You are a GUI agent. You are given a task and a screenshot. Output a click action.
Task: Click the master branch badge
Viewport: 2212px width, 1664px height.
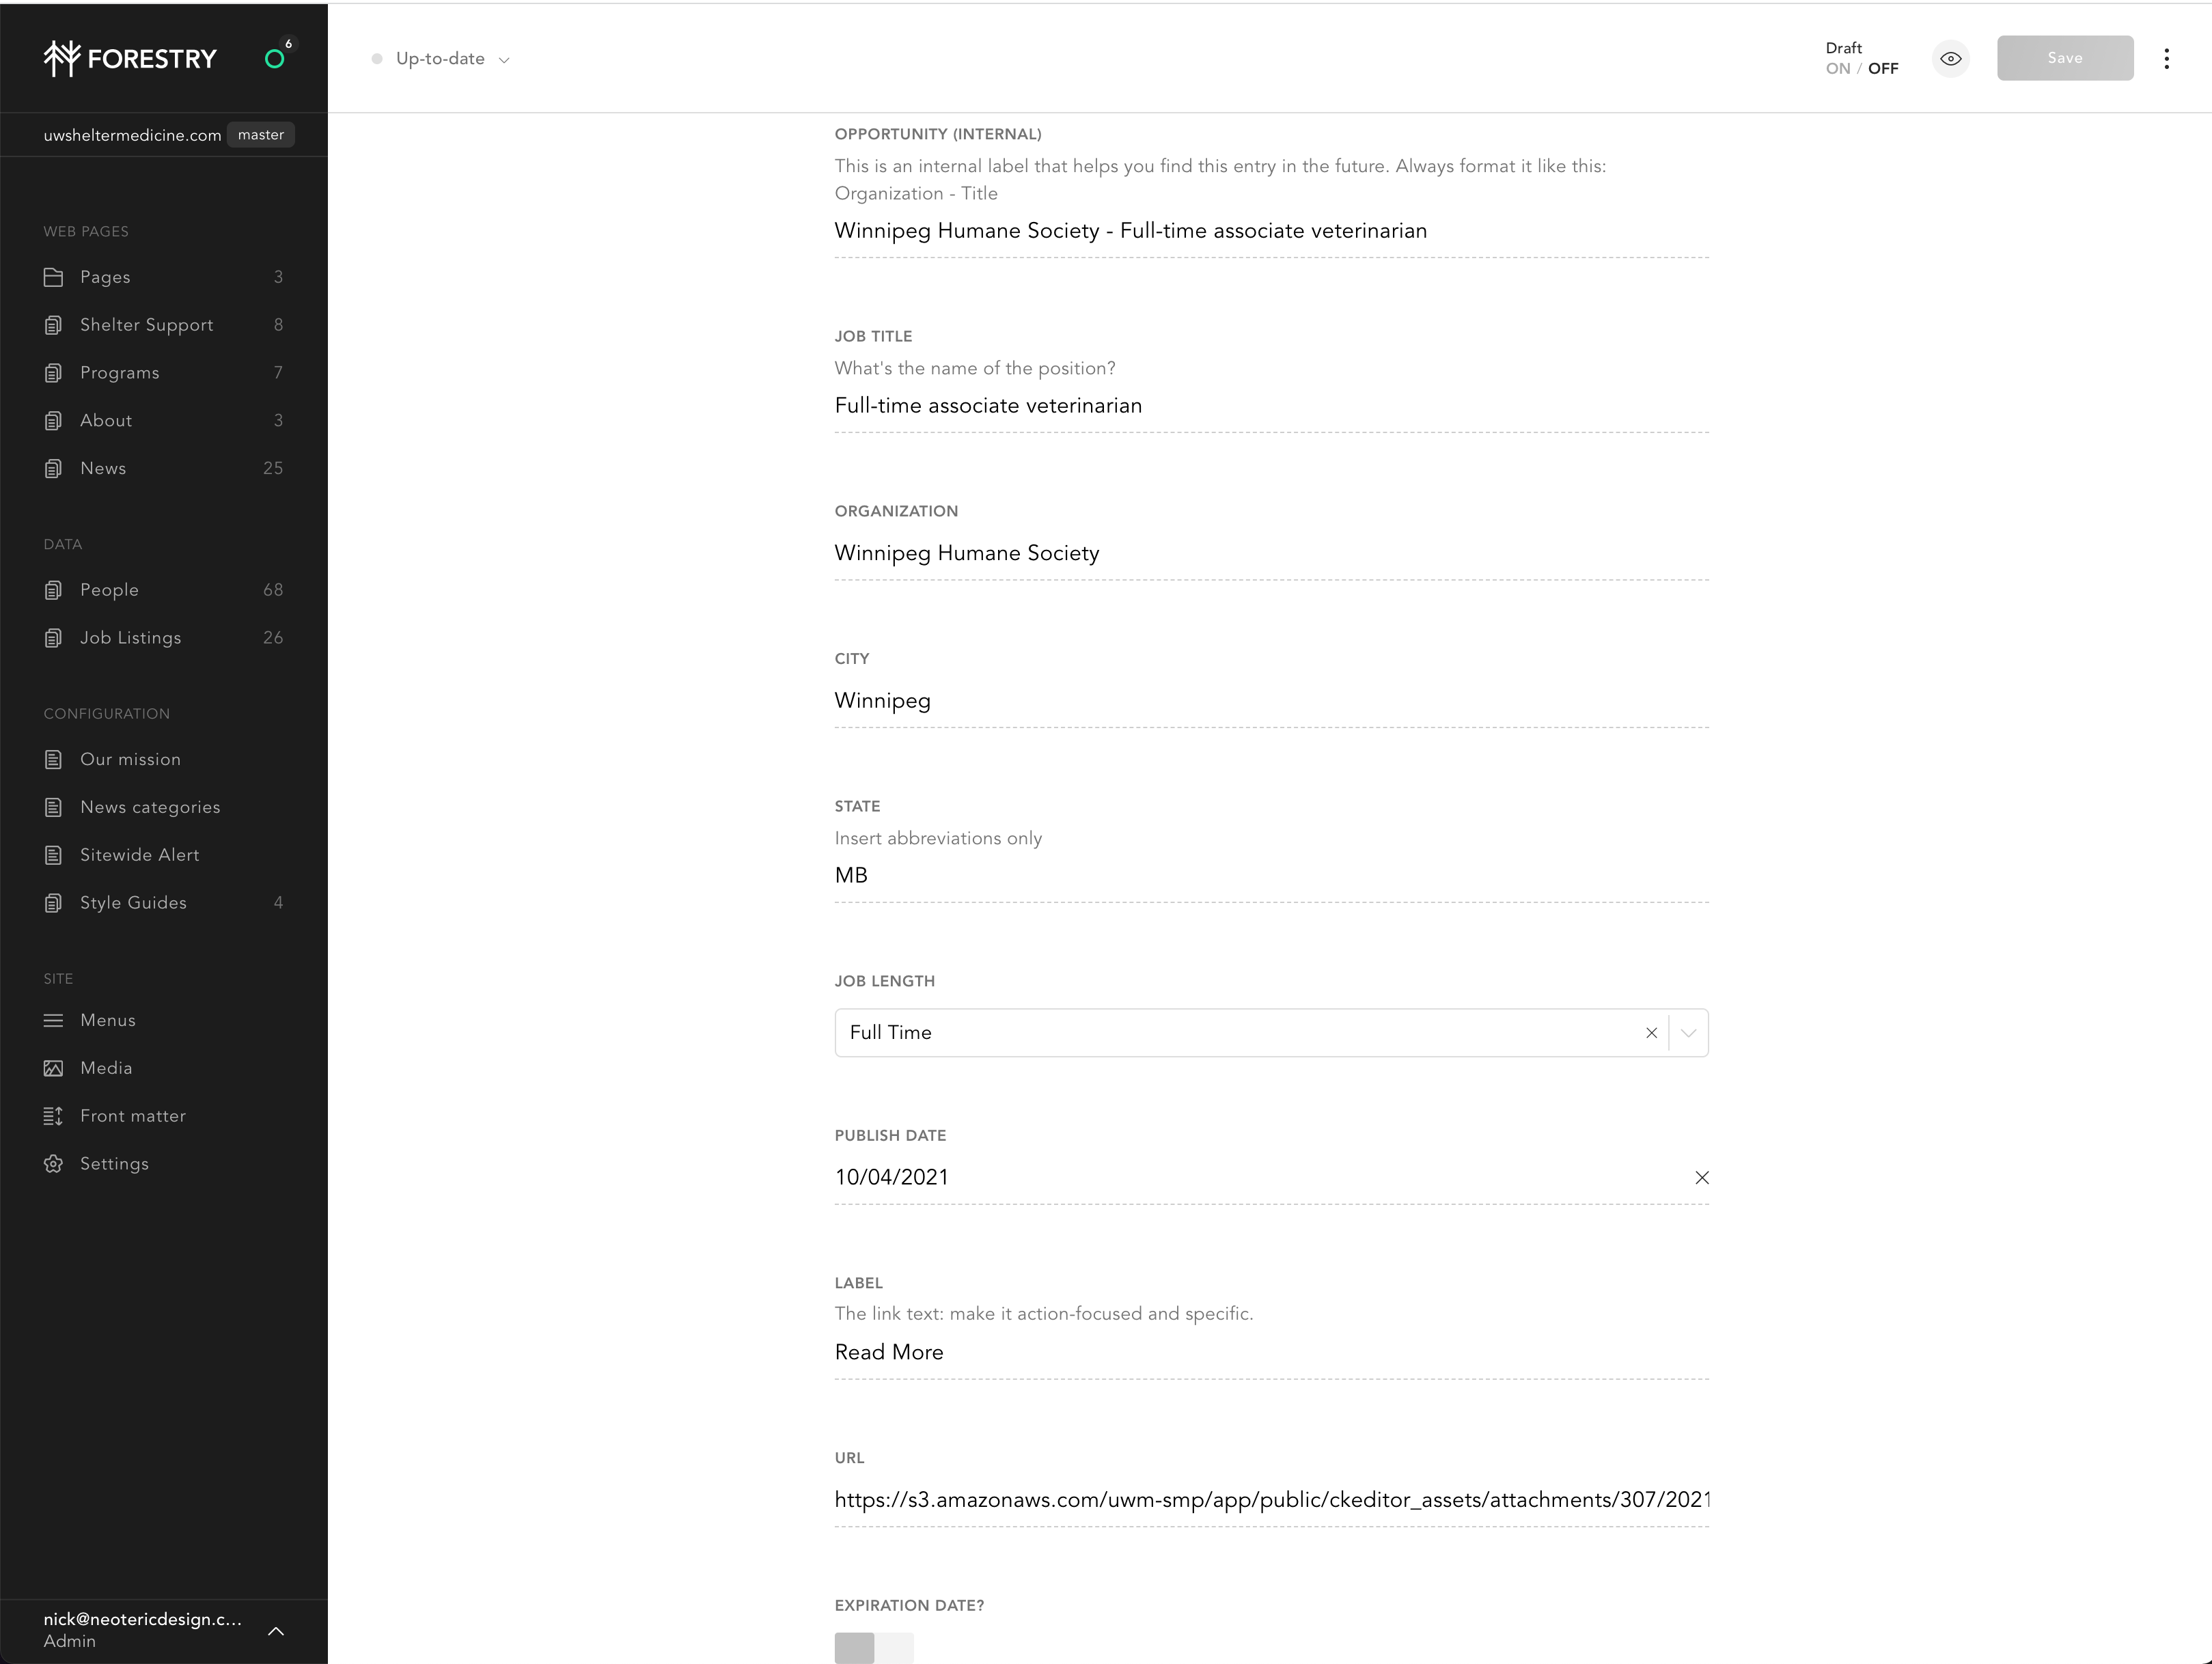tap(260, 135)
